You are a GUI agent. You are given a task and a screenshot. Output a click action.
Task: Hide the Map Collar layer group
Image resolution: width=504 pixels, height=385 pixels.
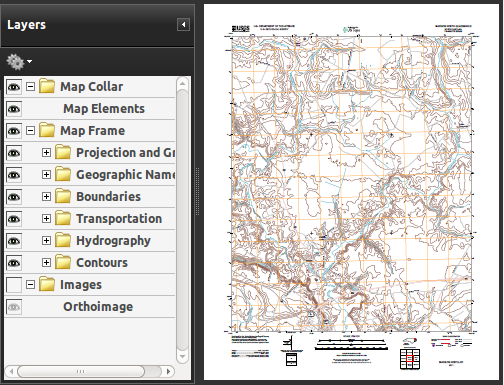tap(14, 87)
